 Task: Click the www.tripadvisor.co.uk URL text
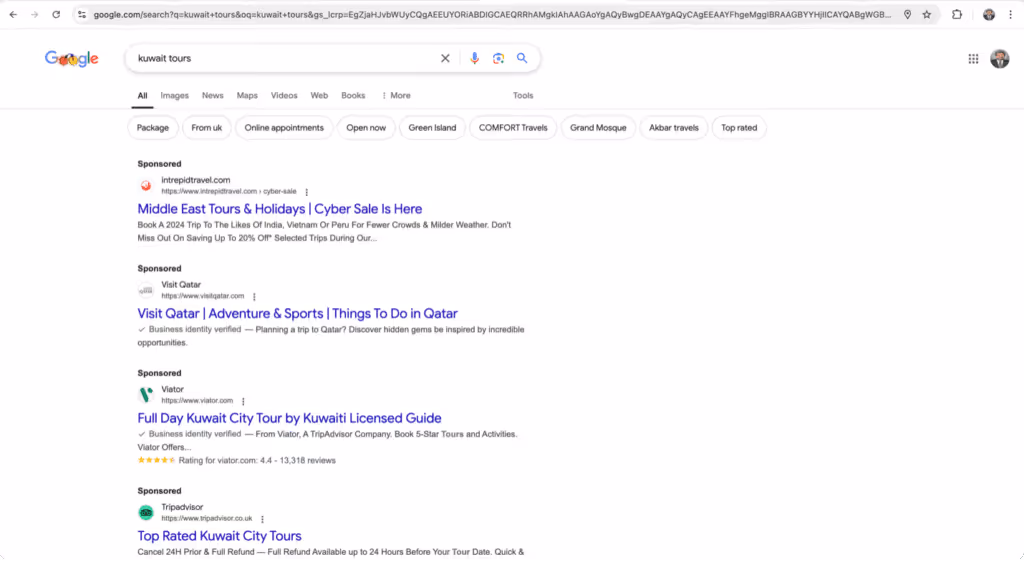[206, 518]
